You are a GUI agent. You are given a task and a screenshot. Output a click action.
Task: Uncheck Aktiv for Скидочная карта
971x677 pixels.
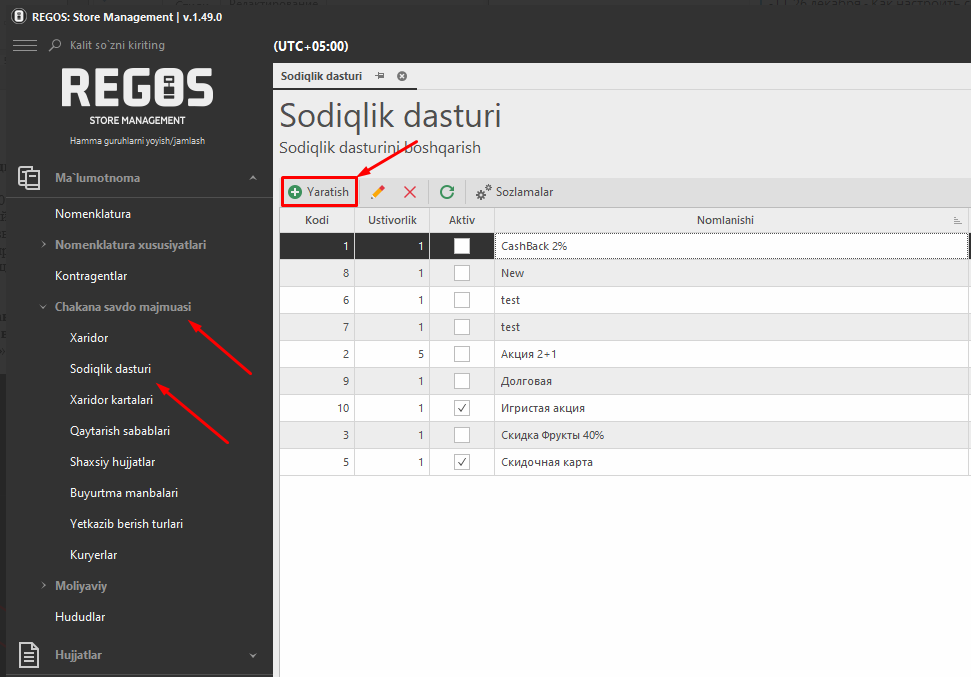pos(462,462)
